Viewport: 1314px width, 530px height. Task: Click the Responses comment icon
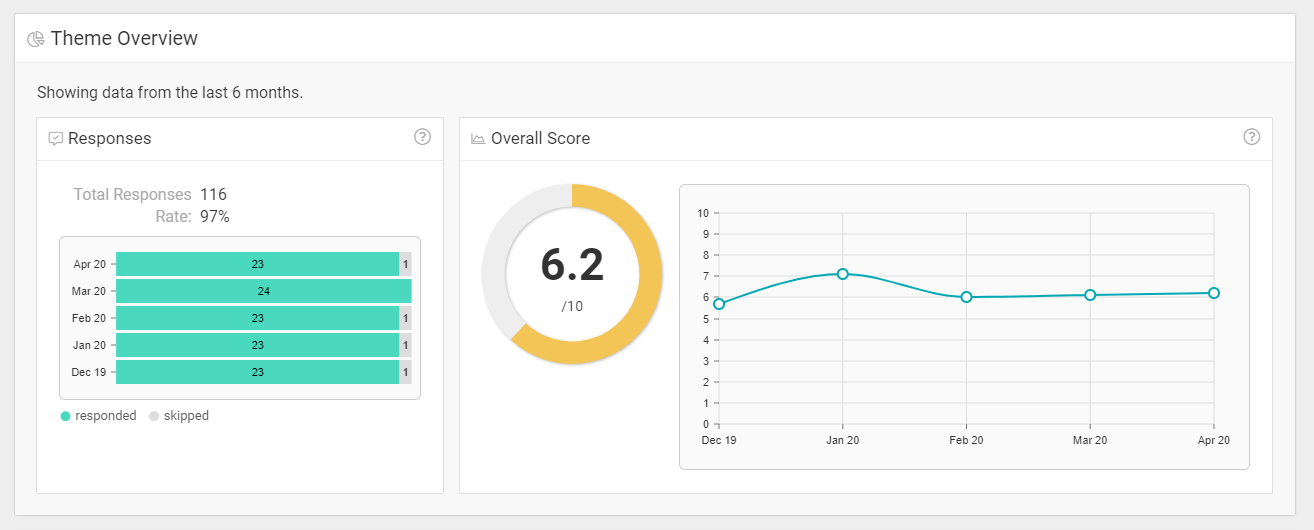[x=56, y=139]
